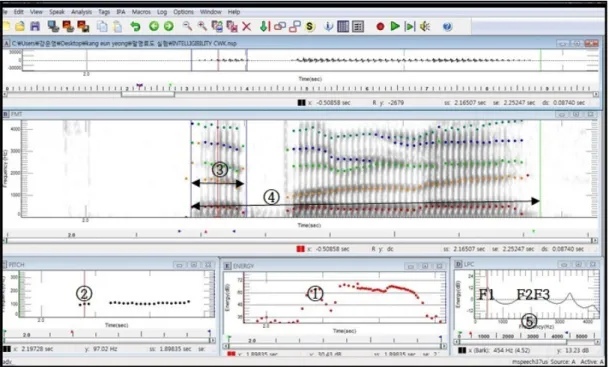609x367 pixels.
Task: Select purple marker on waveform time ruler
Action: click(x=139, y=86)
